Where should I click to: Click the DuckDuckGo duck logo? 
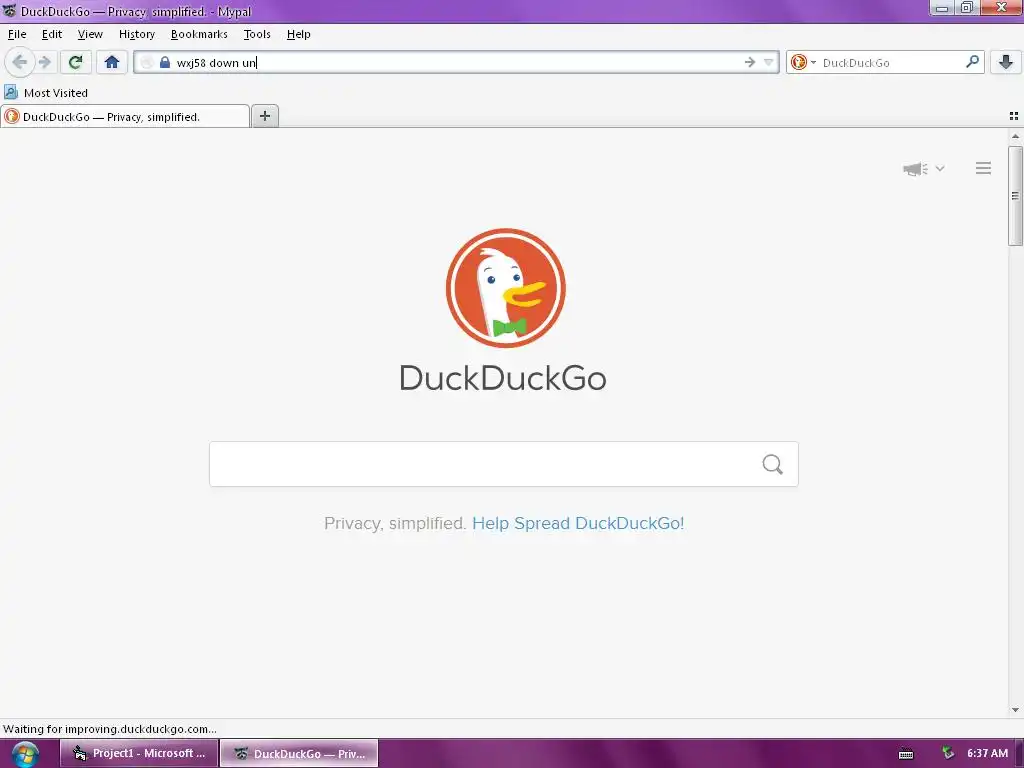coord(505,288)
